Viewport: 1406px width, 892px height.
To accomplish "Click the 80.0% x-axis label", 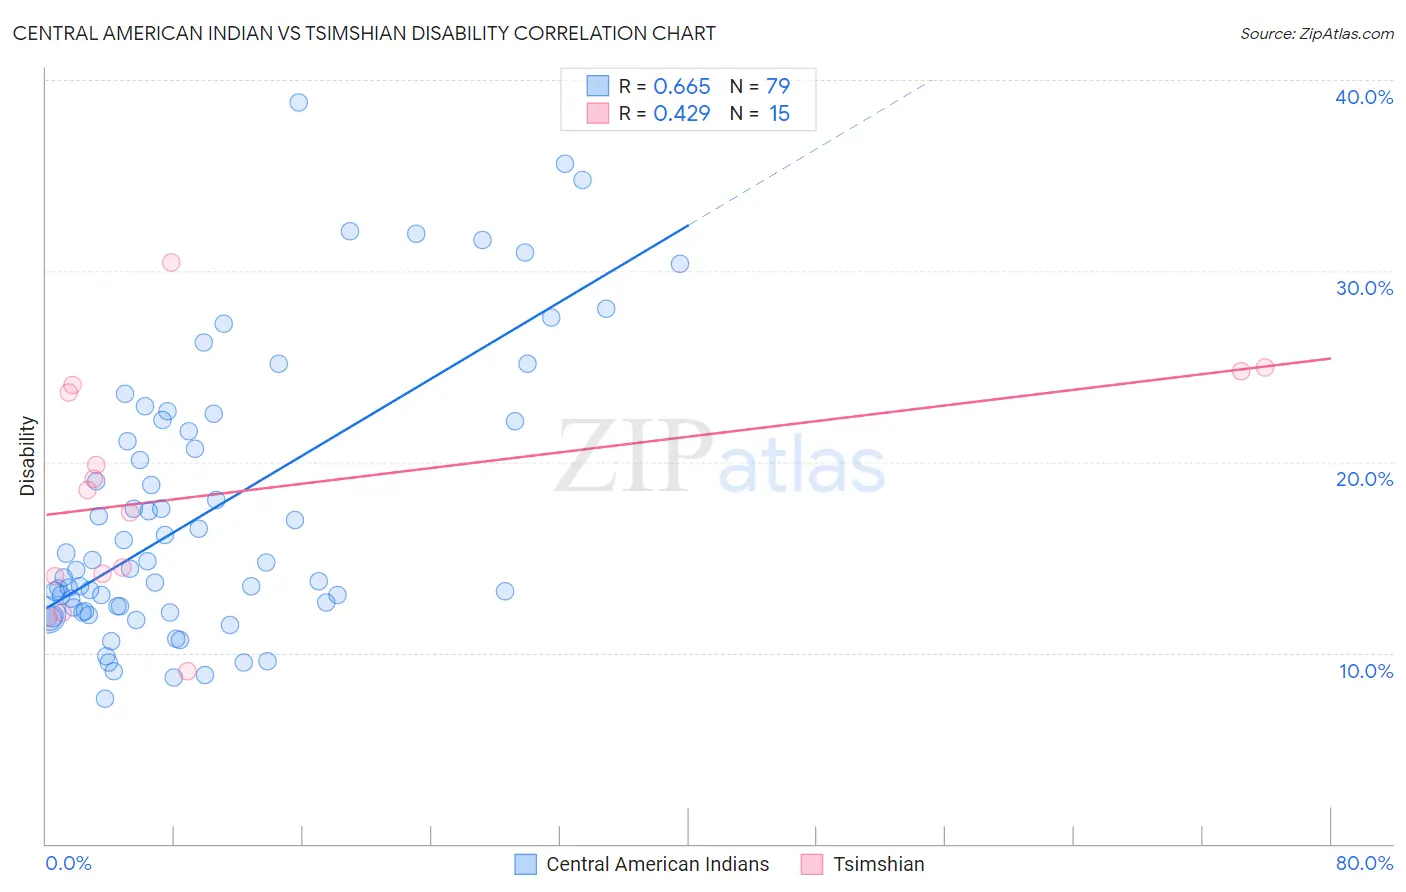I will click(x=1364, y=863).
